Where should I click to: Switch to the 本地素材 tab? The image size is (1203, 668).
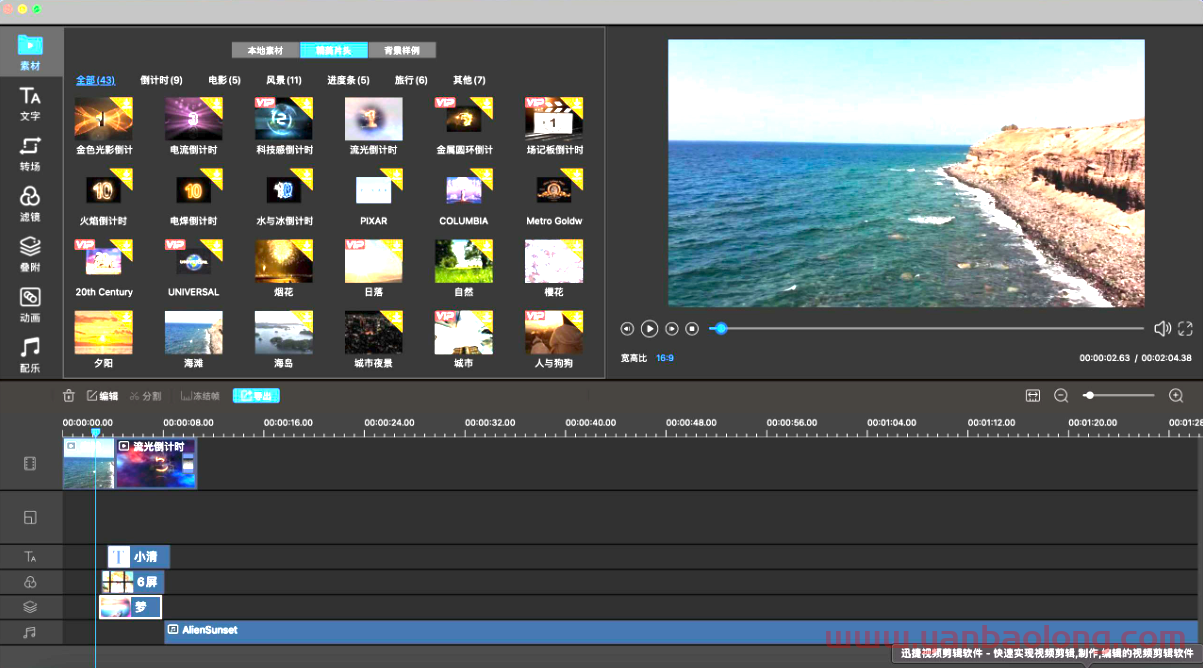[265, 51]
